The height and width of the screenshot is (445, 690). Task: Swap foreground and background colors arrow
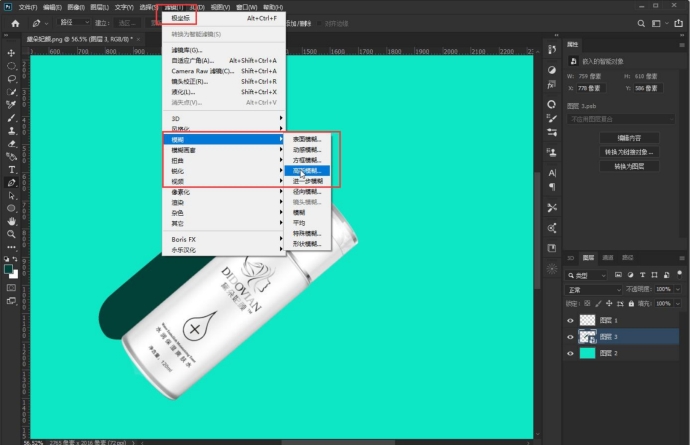(x=15, y=259)
